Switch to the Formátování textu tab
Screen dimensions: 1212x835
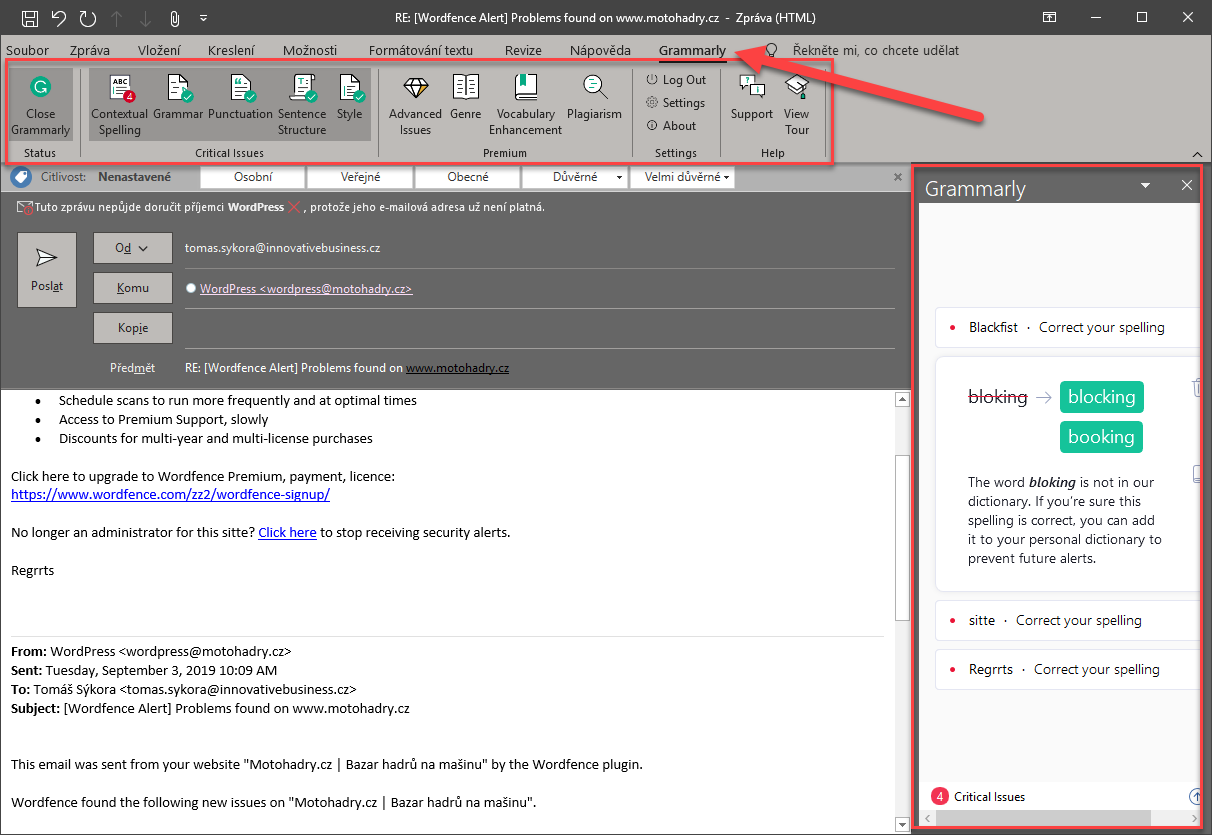[421, 50]
